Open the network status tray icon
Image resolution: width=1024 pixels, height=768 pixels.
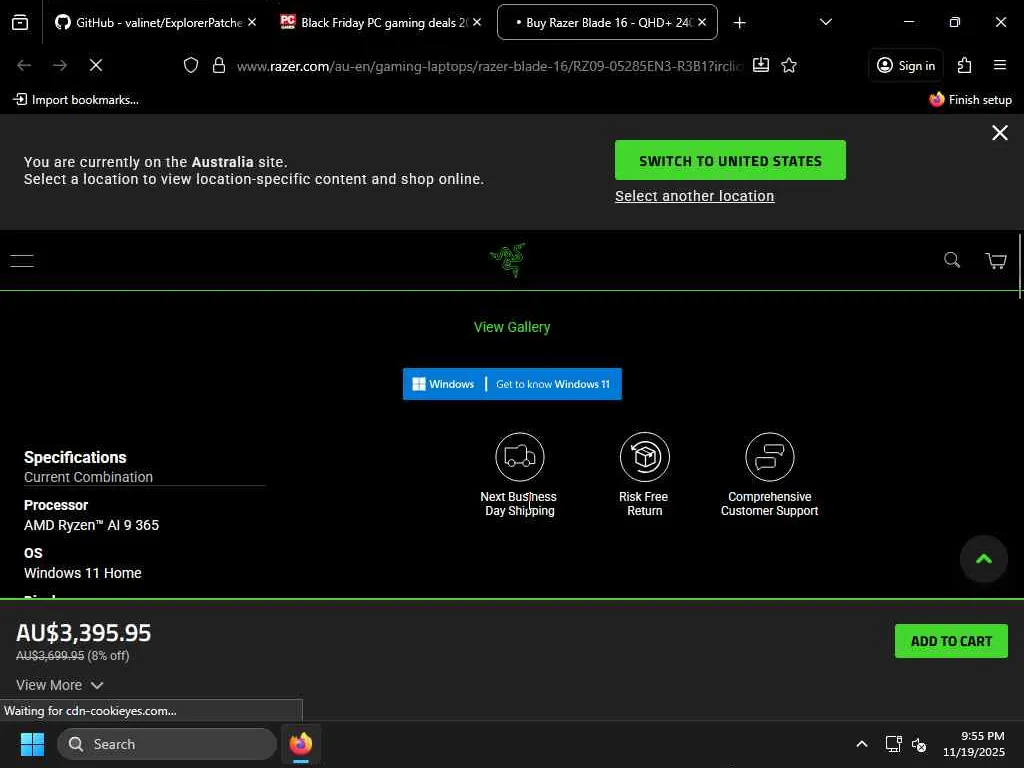[x=893, y=744]
